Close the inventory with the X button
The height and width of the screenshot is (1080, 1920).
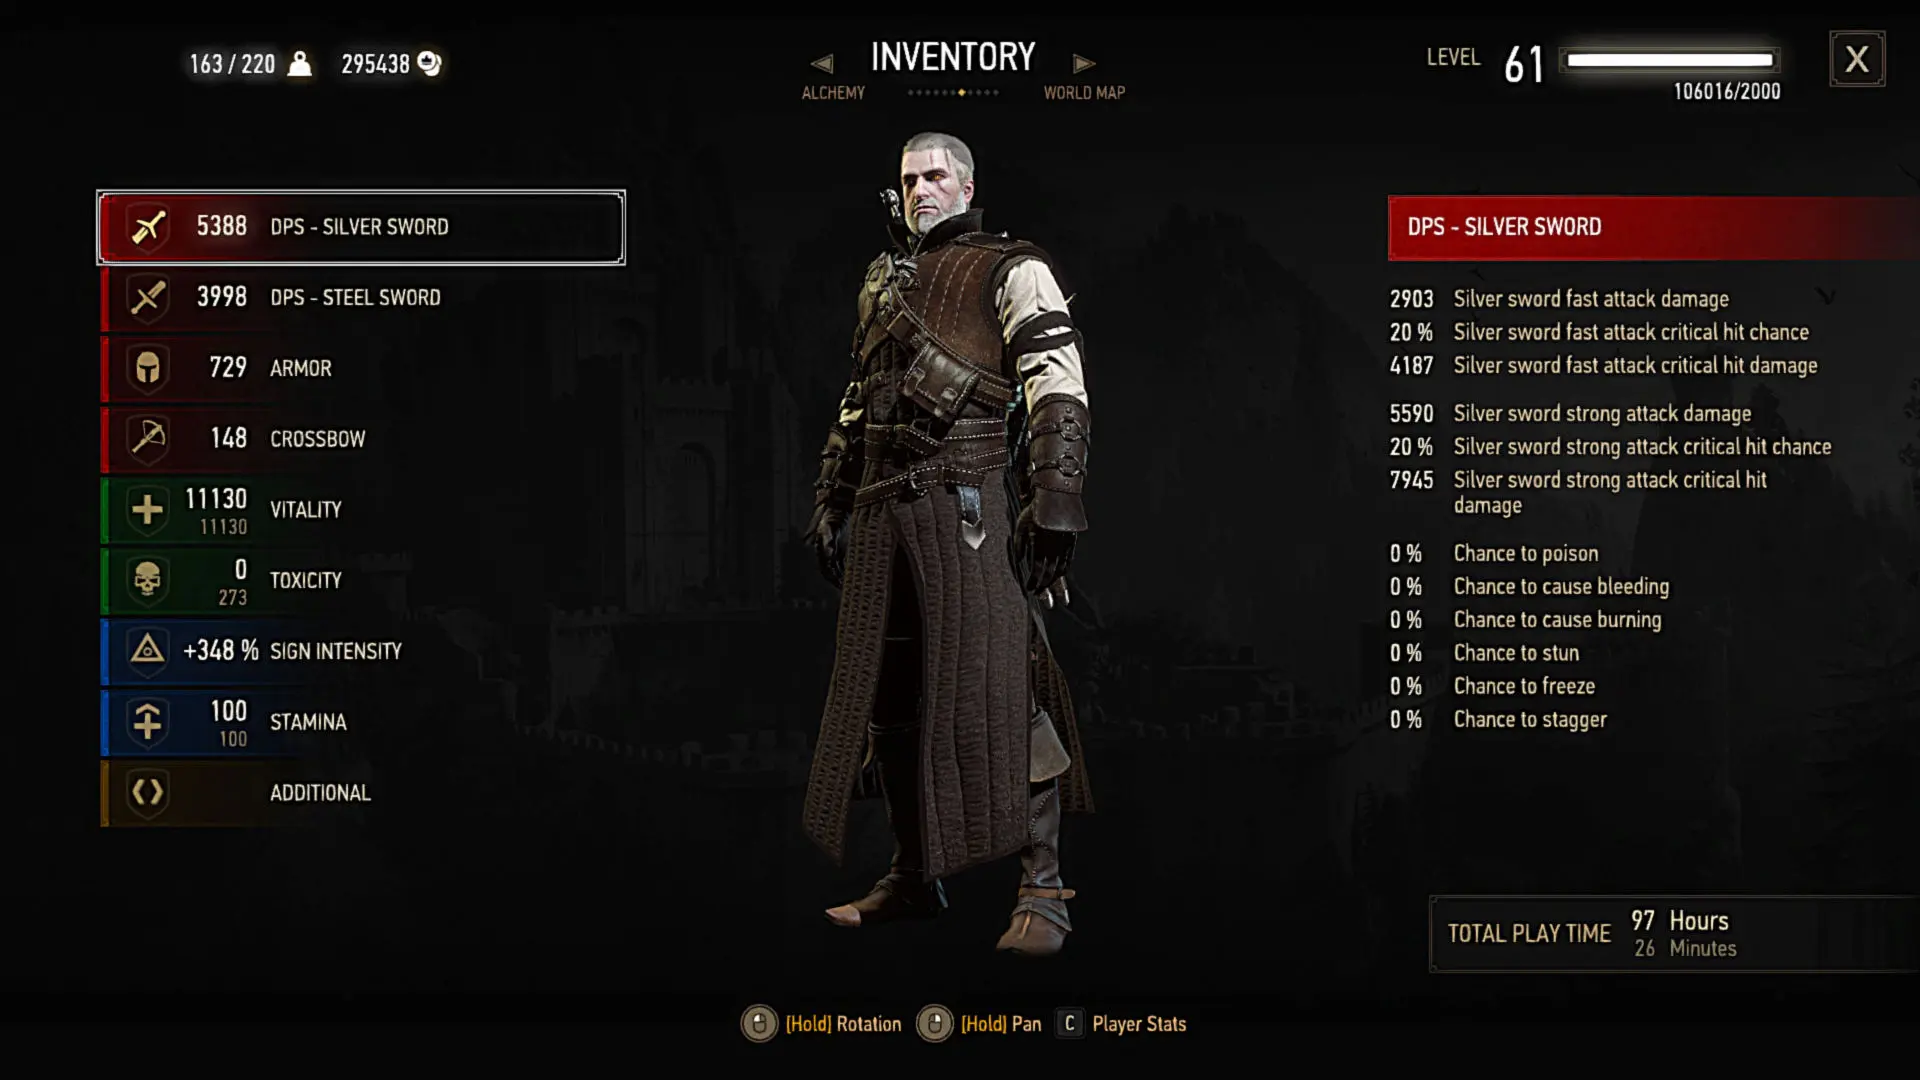click(1857, 59)
